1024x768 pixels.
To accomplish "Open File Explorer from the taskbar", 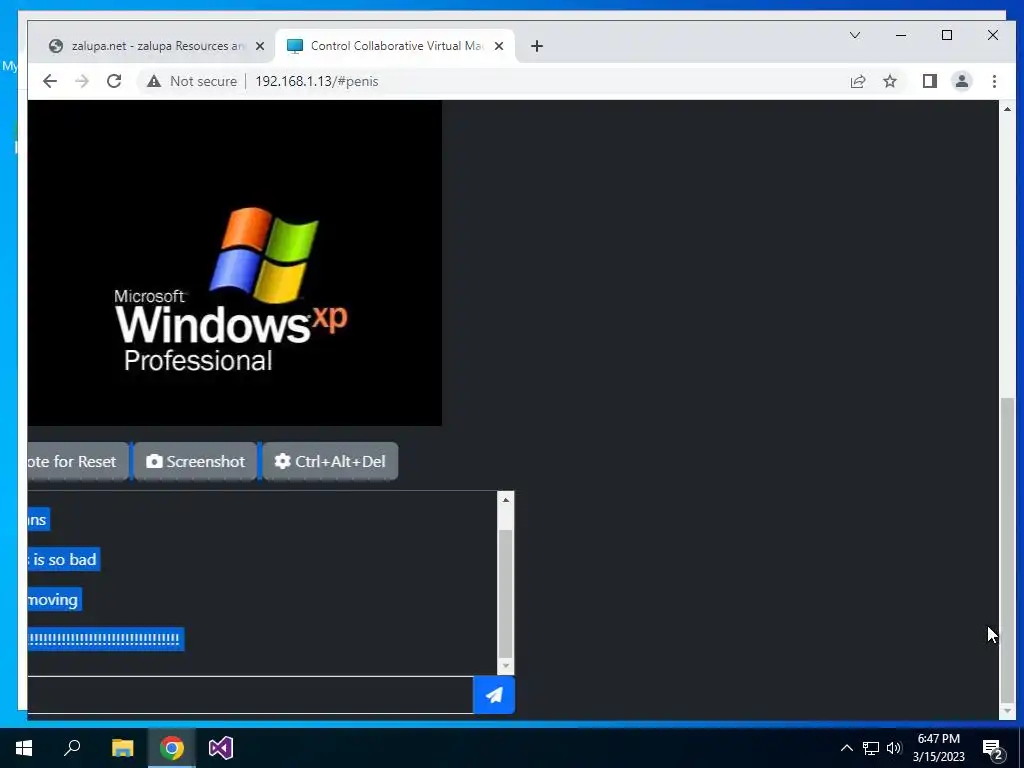I will [x=122, y=748].
